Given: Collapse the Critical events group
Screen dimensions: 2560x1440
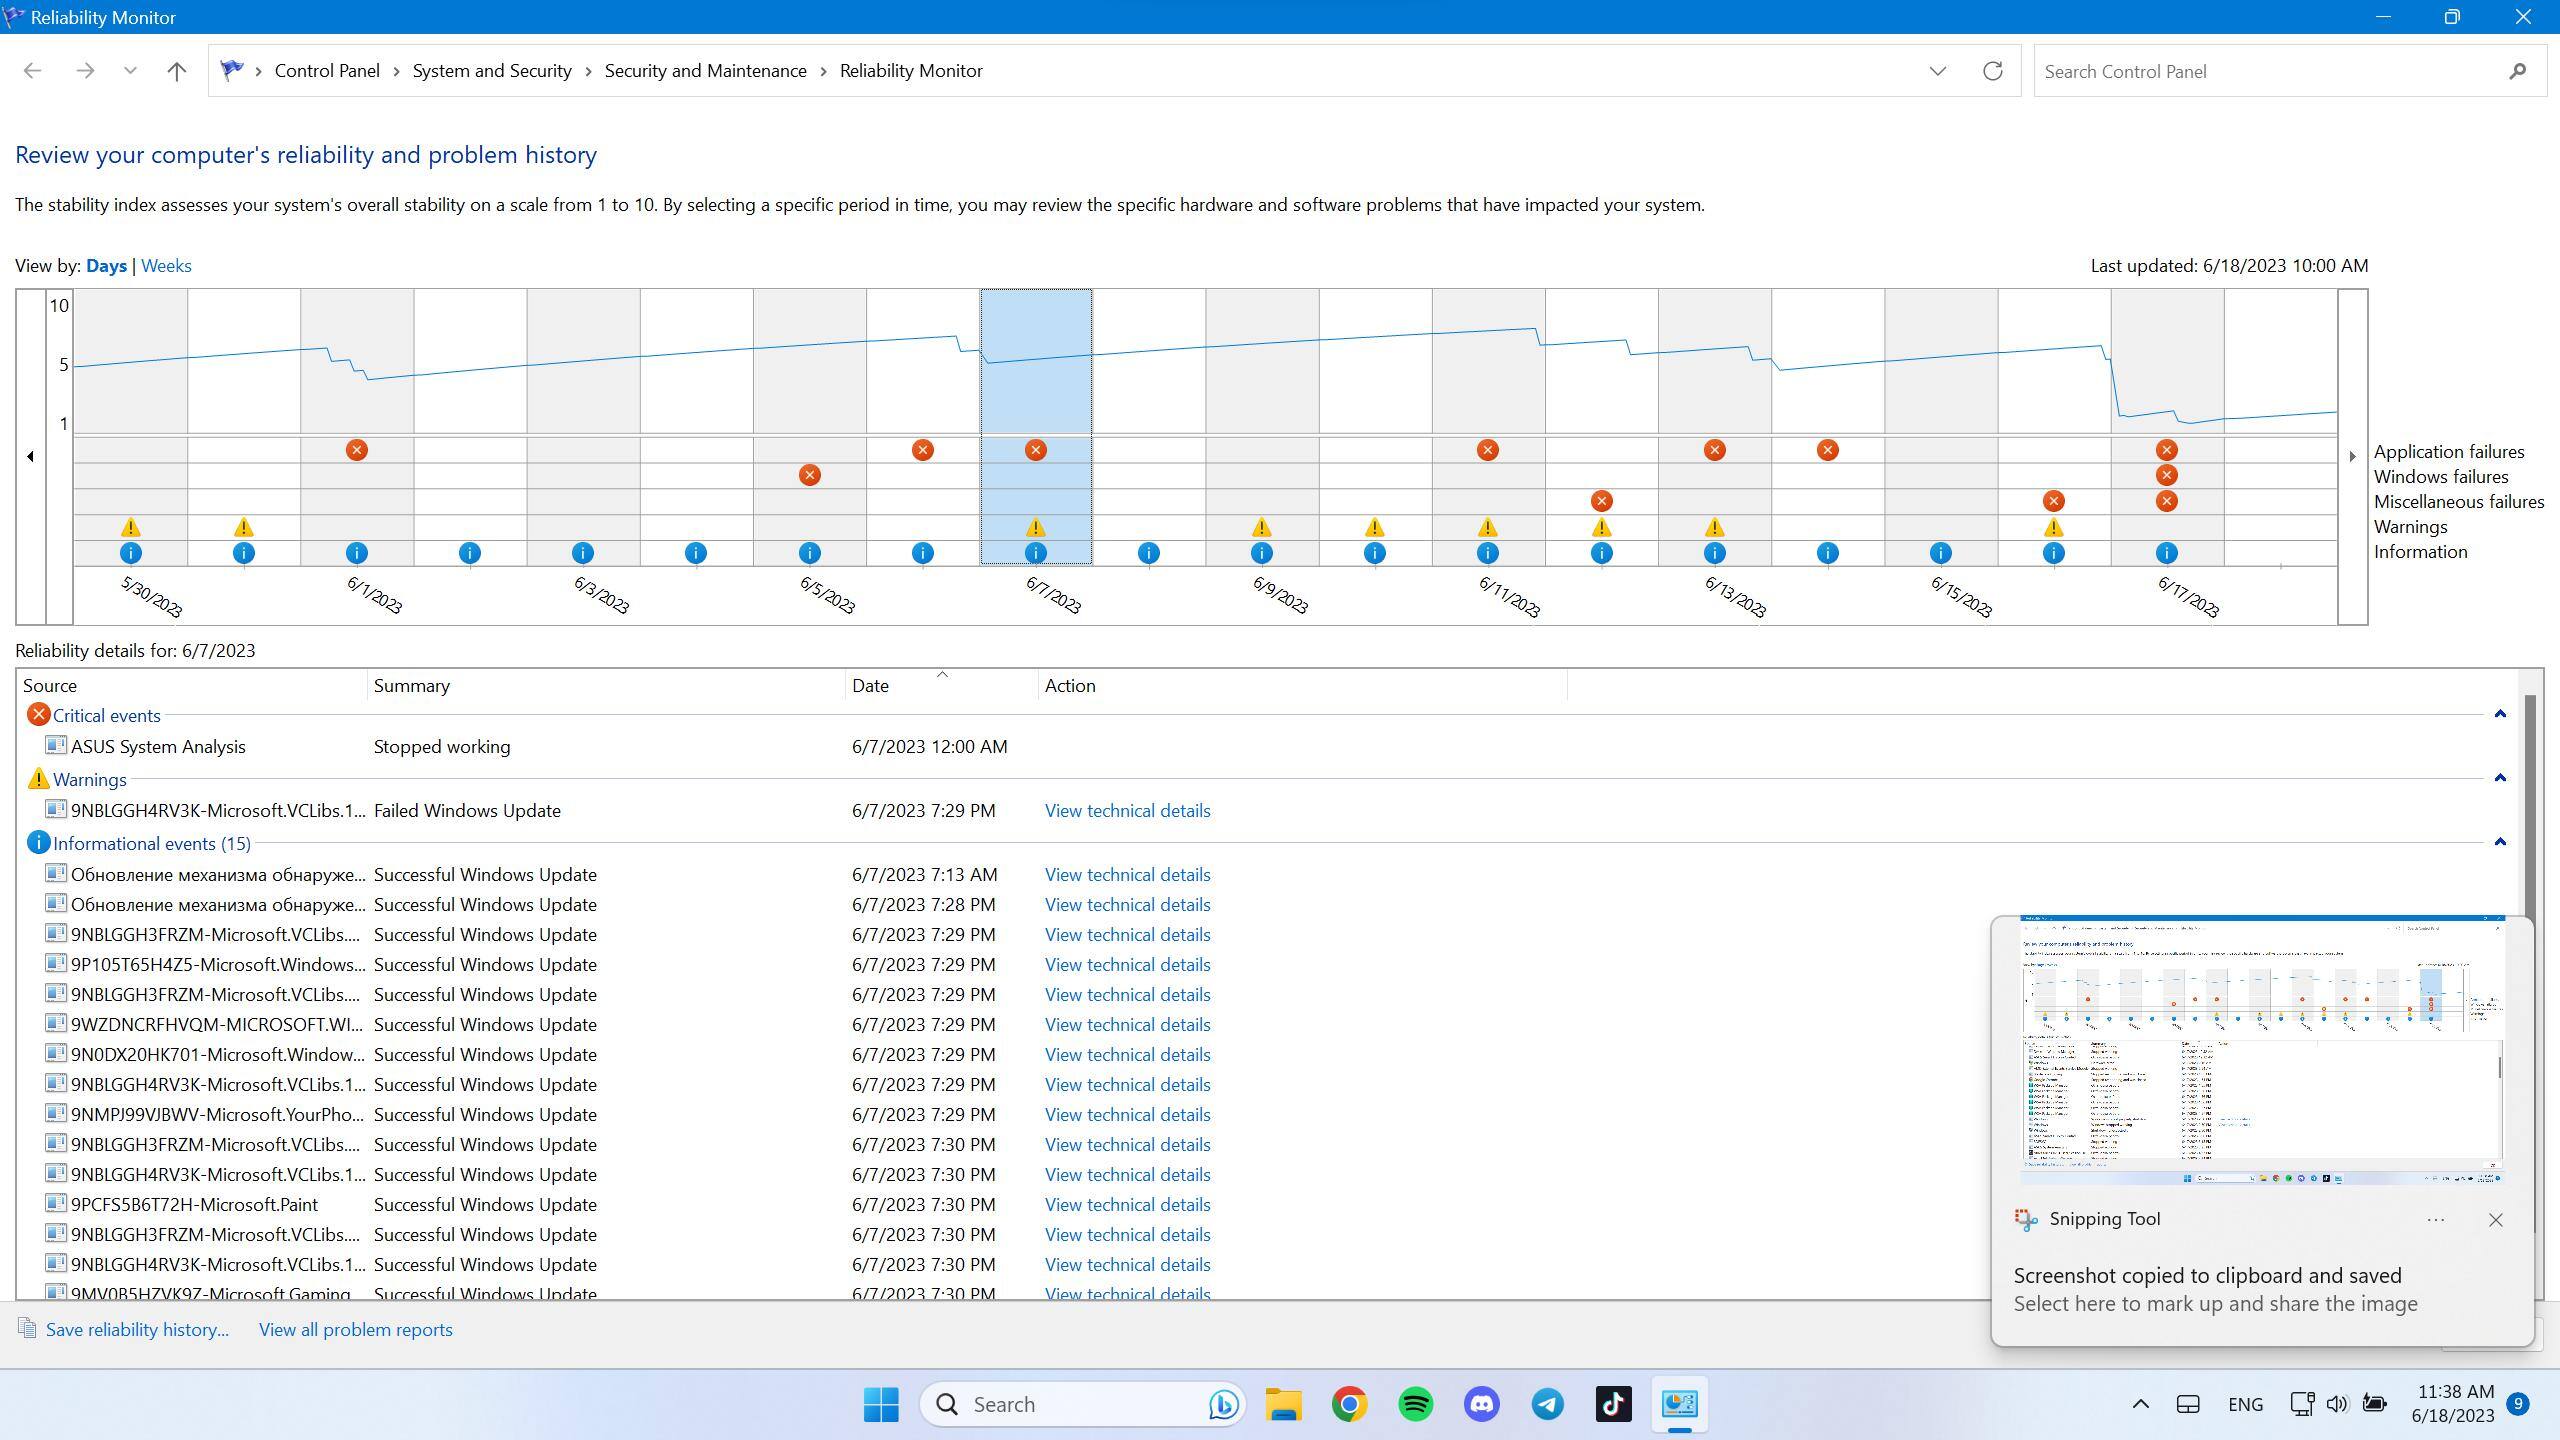Looking at the screenshot, I should (x=2500, y=714).
